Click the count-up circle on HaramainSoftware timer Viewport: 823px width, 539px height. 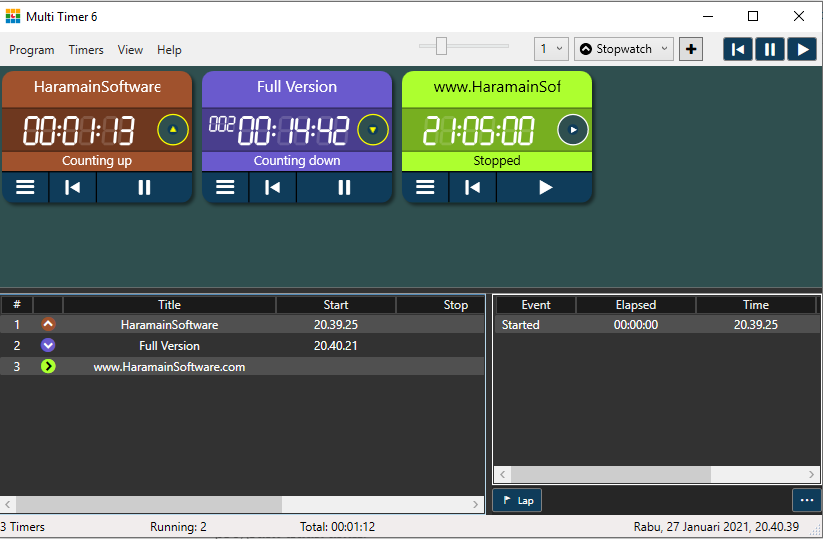click(173, 130)
